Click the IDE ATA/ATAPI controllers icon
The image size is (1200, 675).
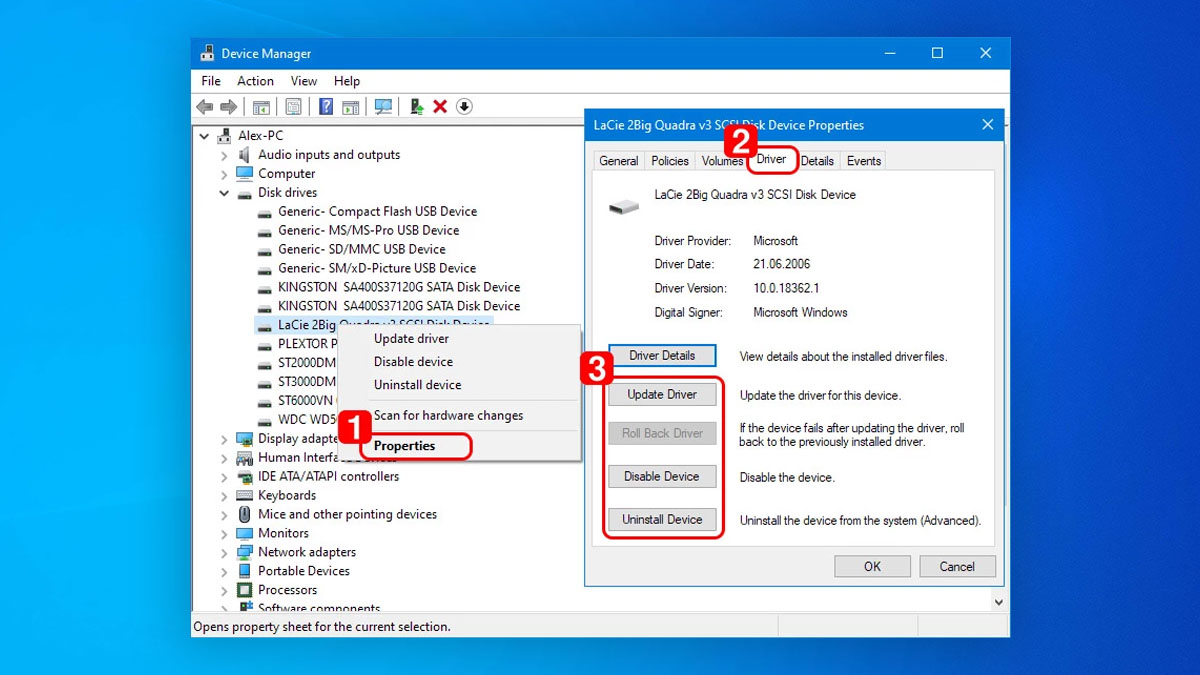point(244,477)
